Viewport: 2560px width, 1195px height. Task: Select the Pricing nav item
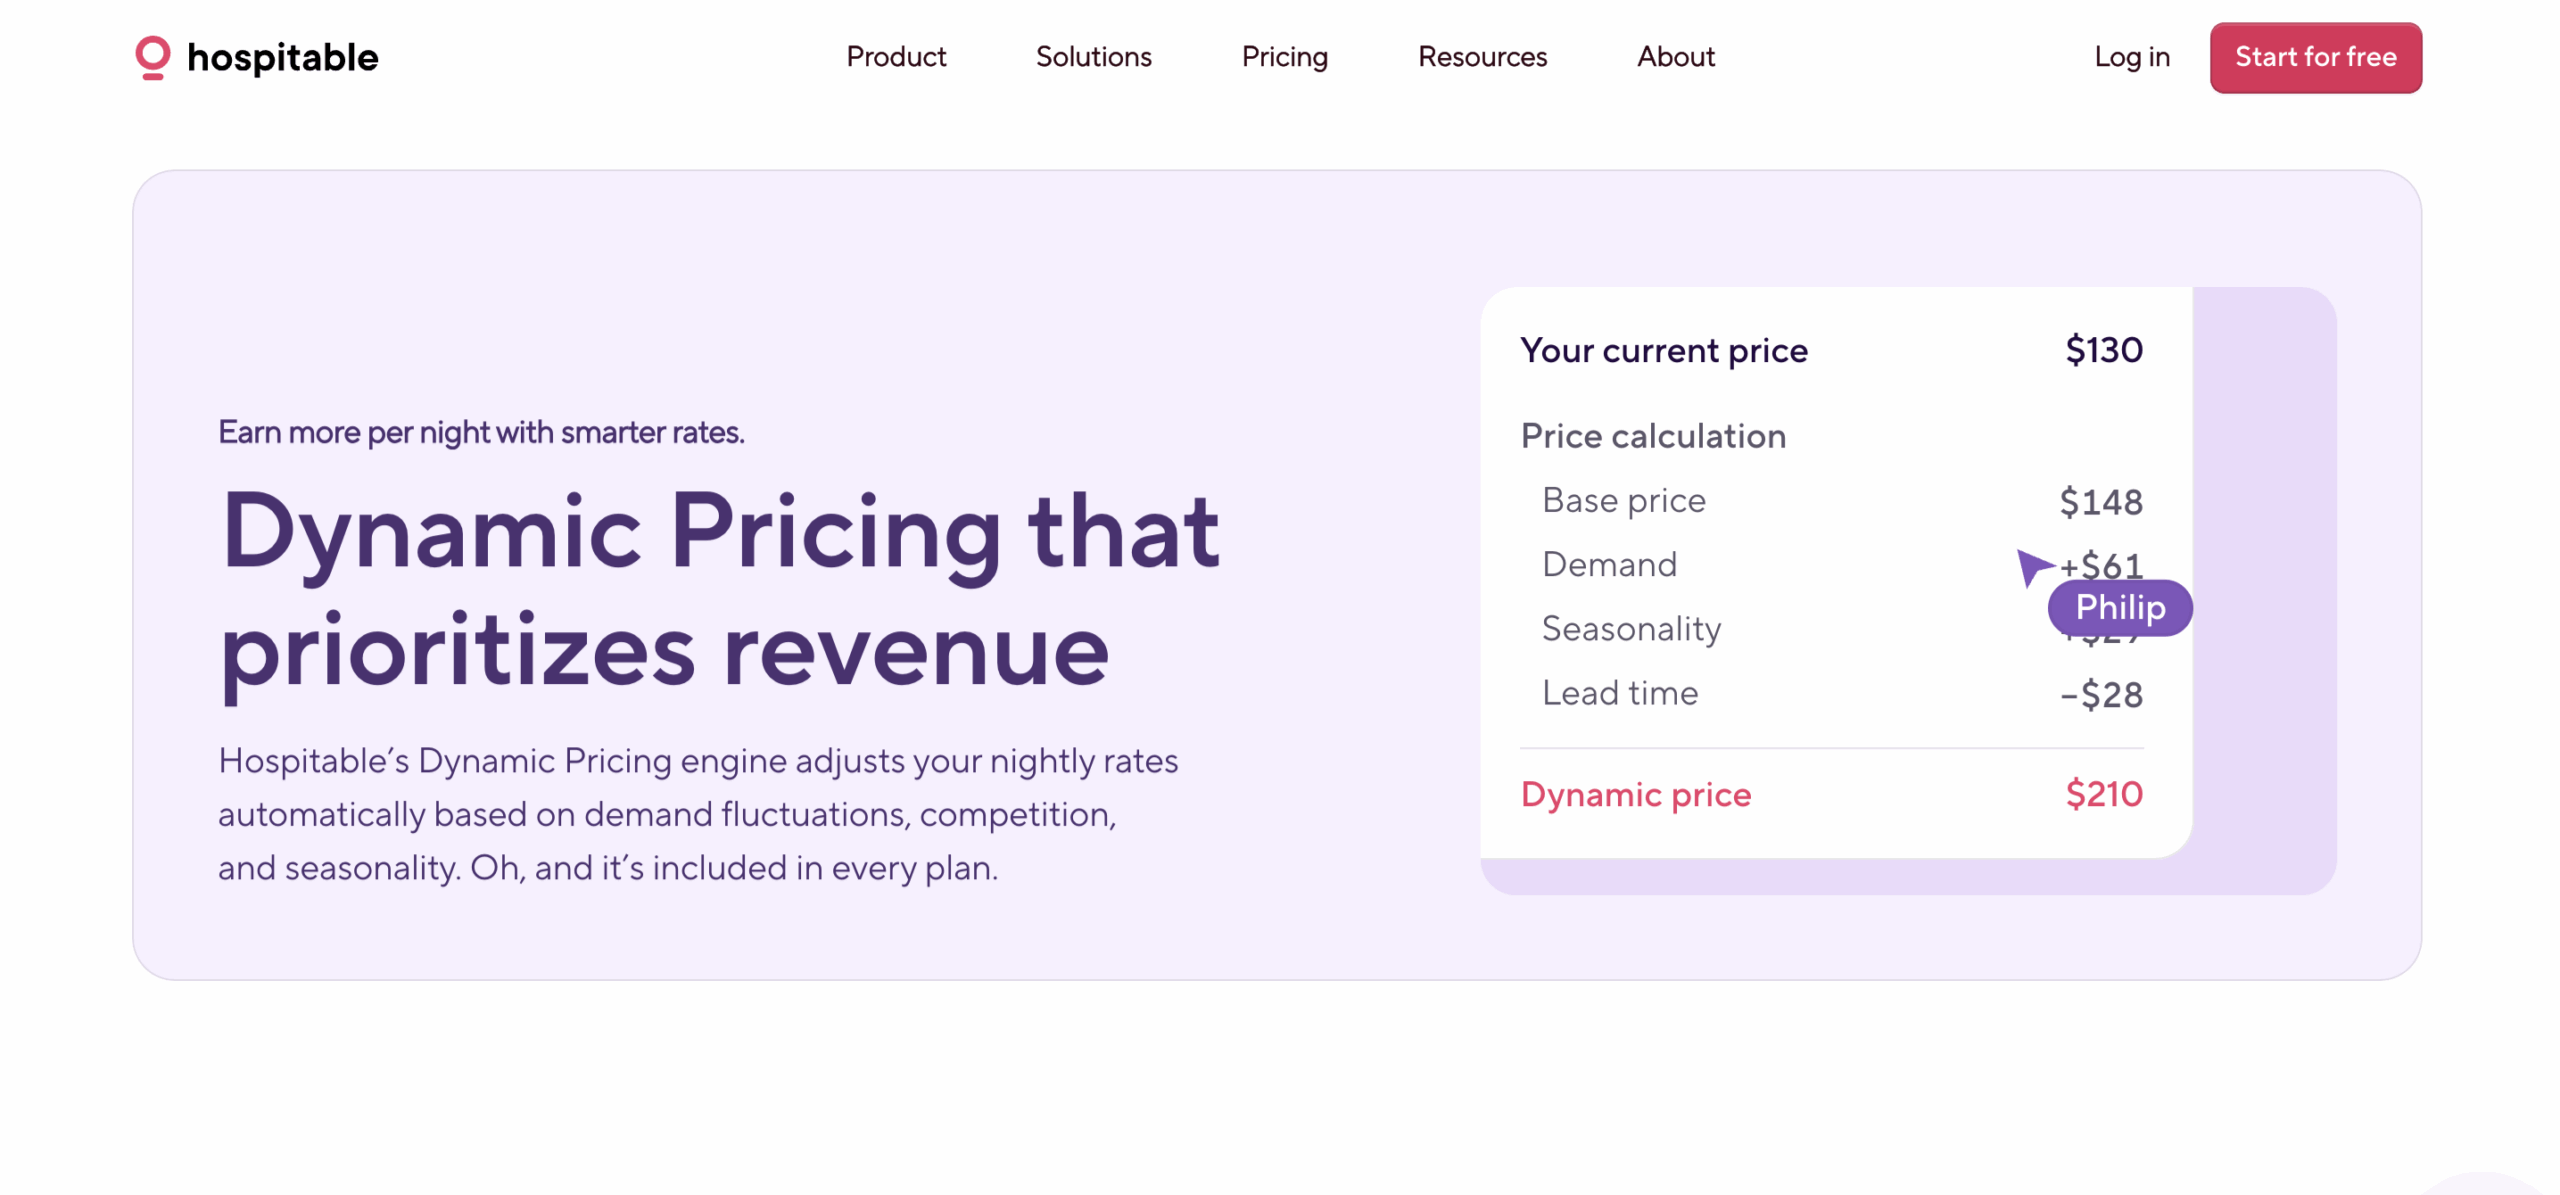coord(1284,57)
